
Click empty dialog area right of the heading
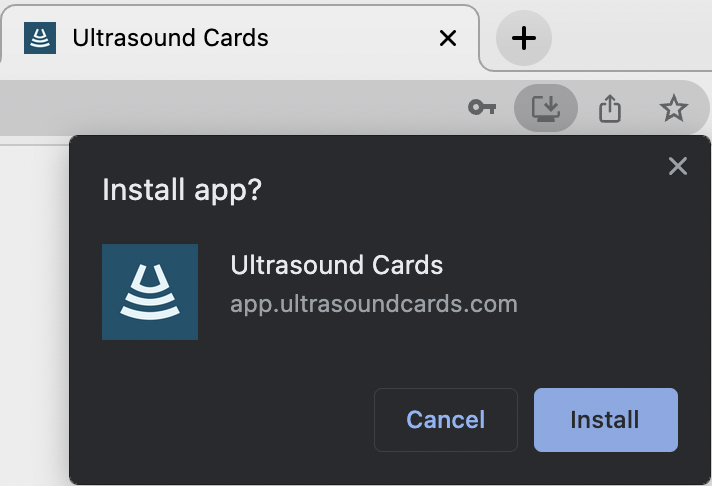click(x=460, y=189)
